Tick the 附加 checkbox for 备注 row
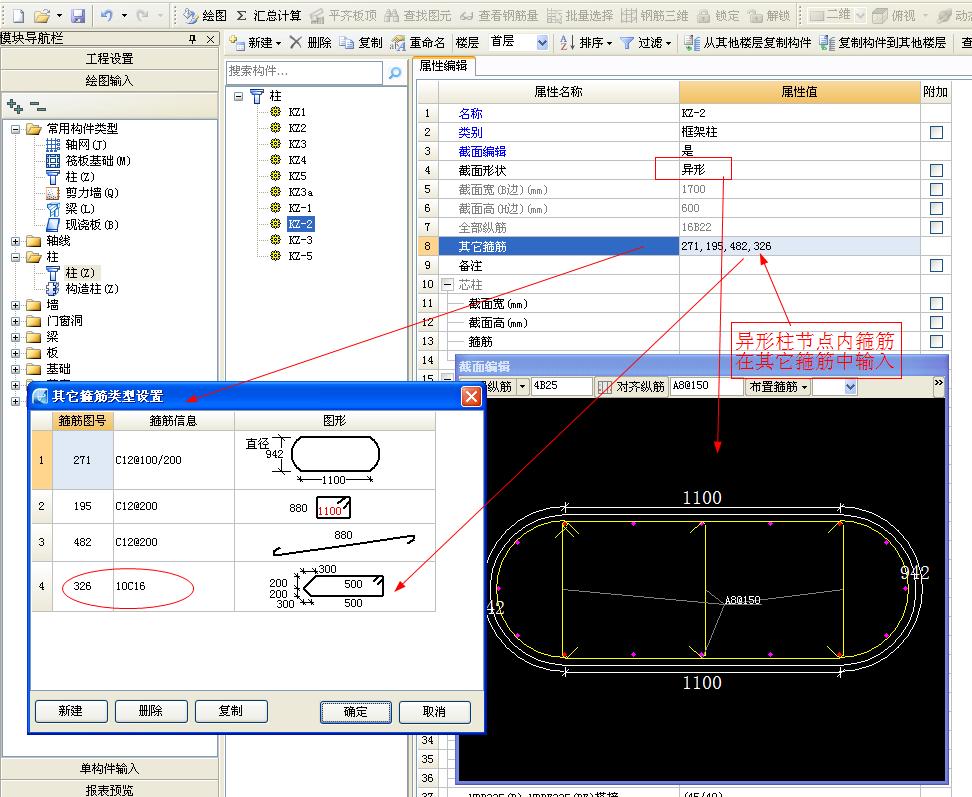This screenshot has width=972, height=797. coord(936,266)
